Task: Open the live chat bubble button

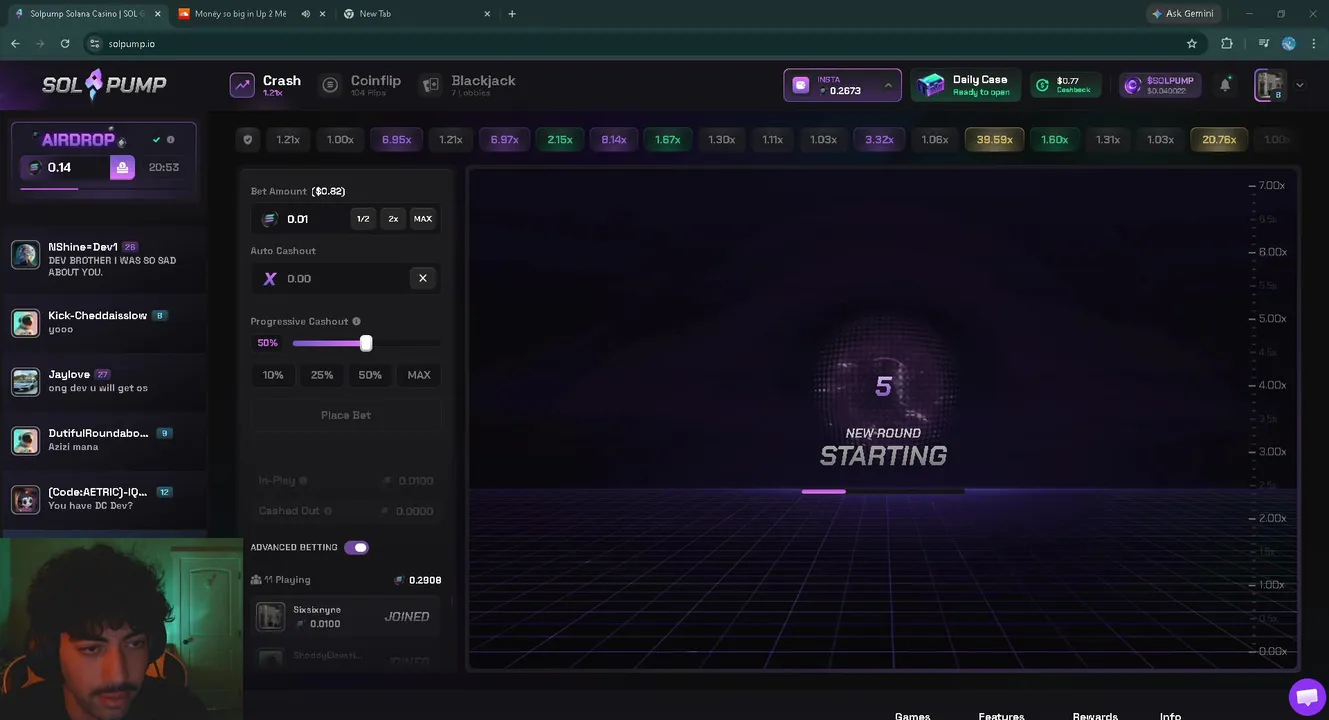Action: click(x=1307, y=697)
